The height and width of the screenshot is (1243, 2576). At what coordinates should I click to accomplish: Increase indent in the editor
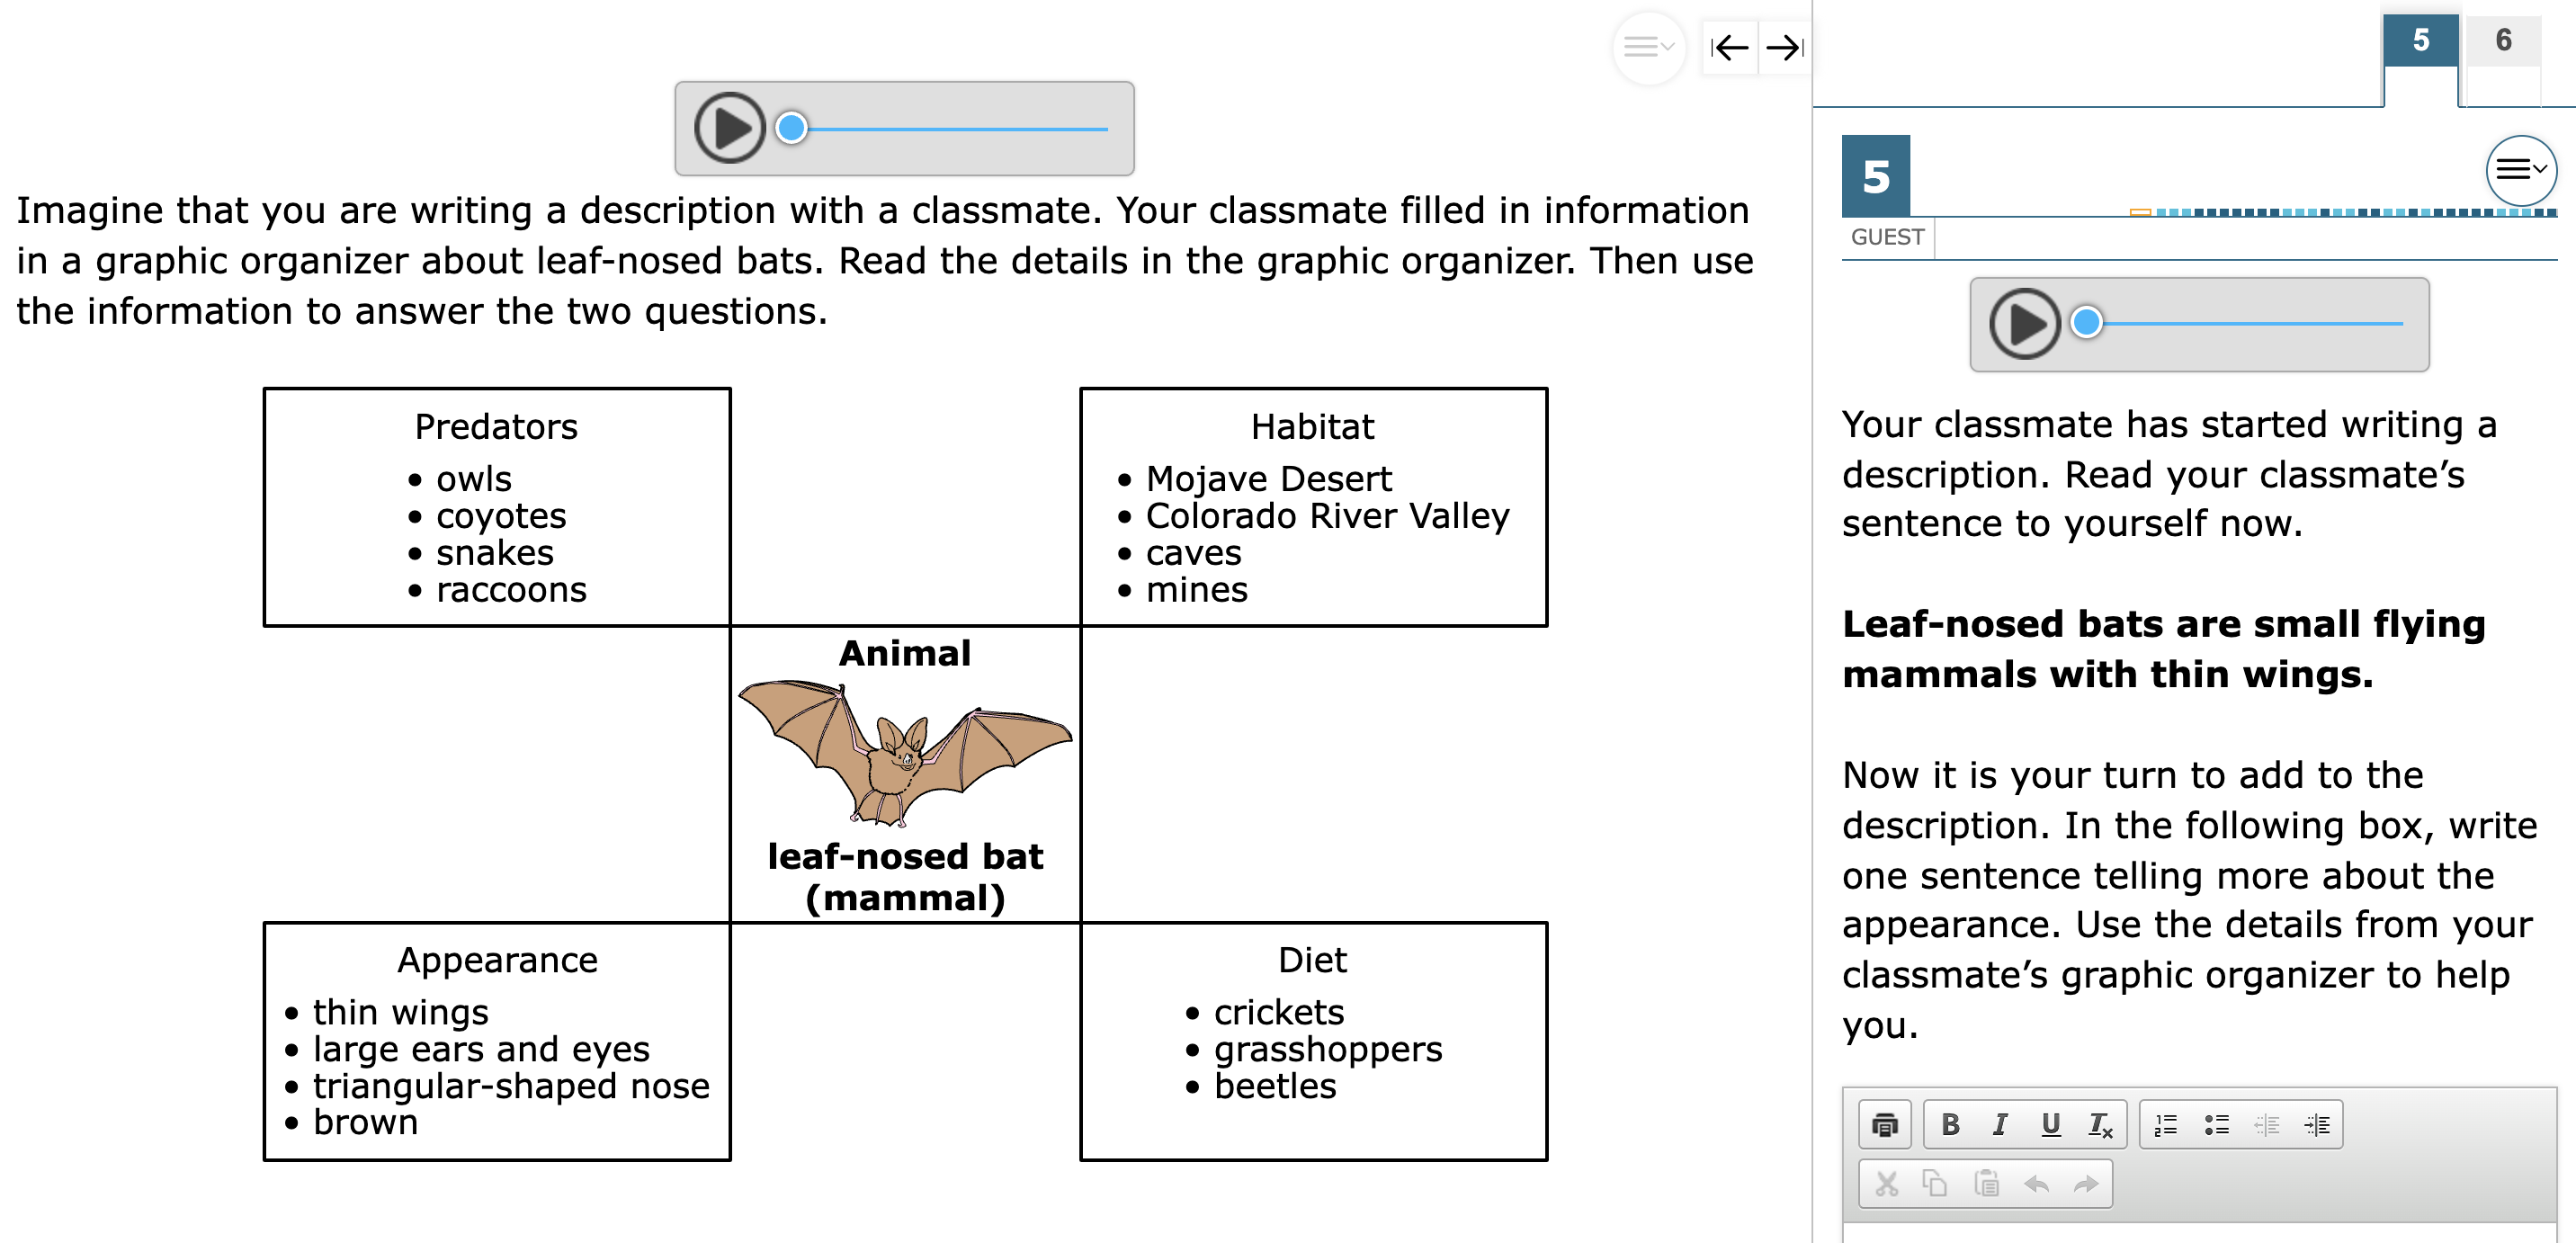click(2316, 1124)
